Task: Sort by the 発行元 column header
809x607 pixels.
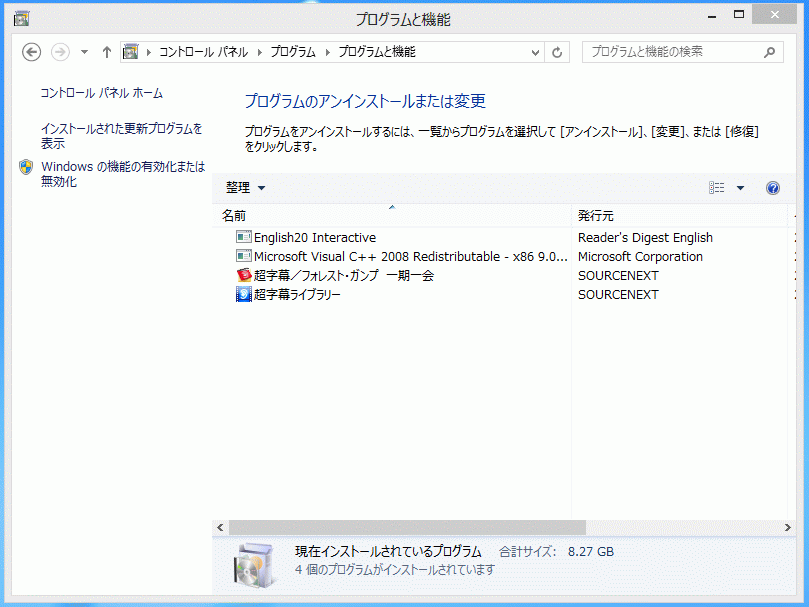Action: (x=680, y=216)
